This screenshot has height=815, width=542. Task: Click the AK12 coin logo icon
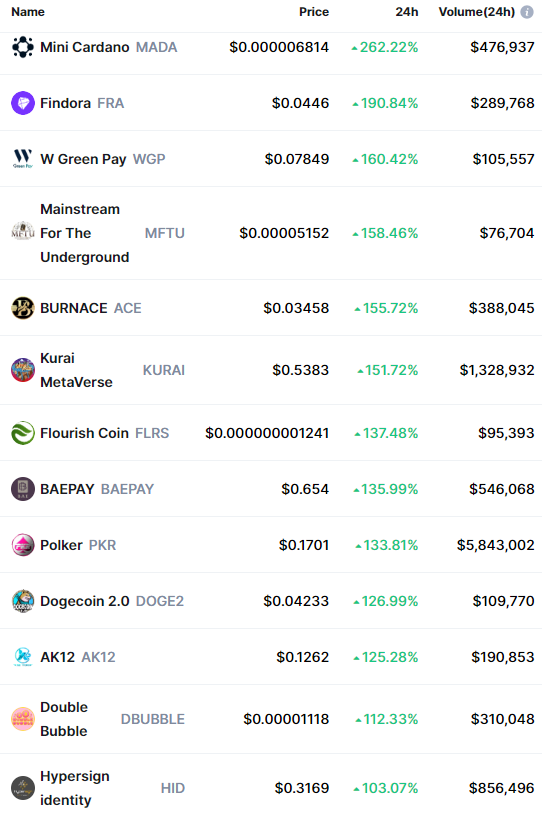[x=23, y=657]
